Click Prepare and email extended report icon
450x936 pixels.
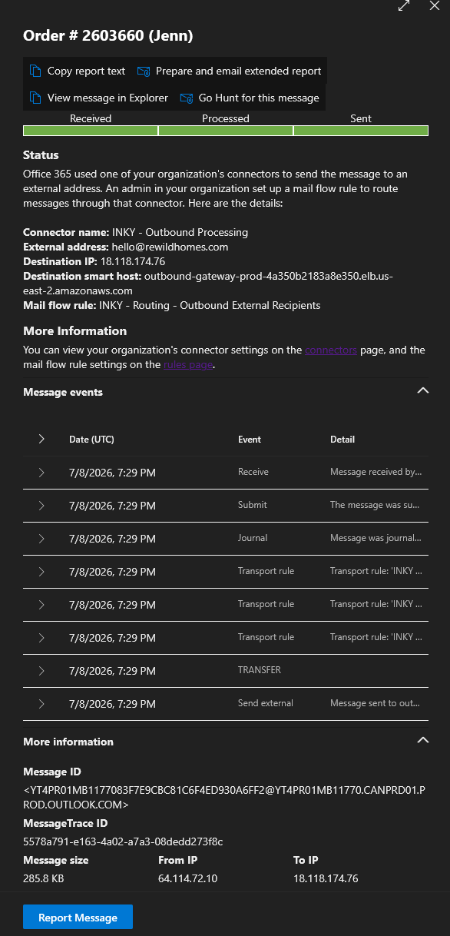143,71
